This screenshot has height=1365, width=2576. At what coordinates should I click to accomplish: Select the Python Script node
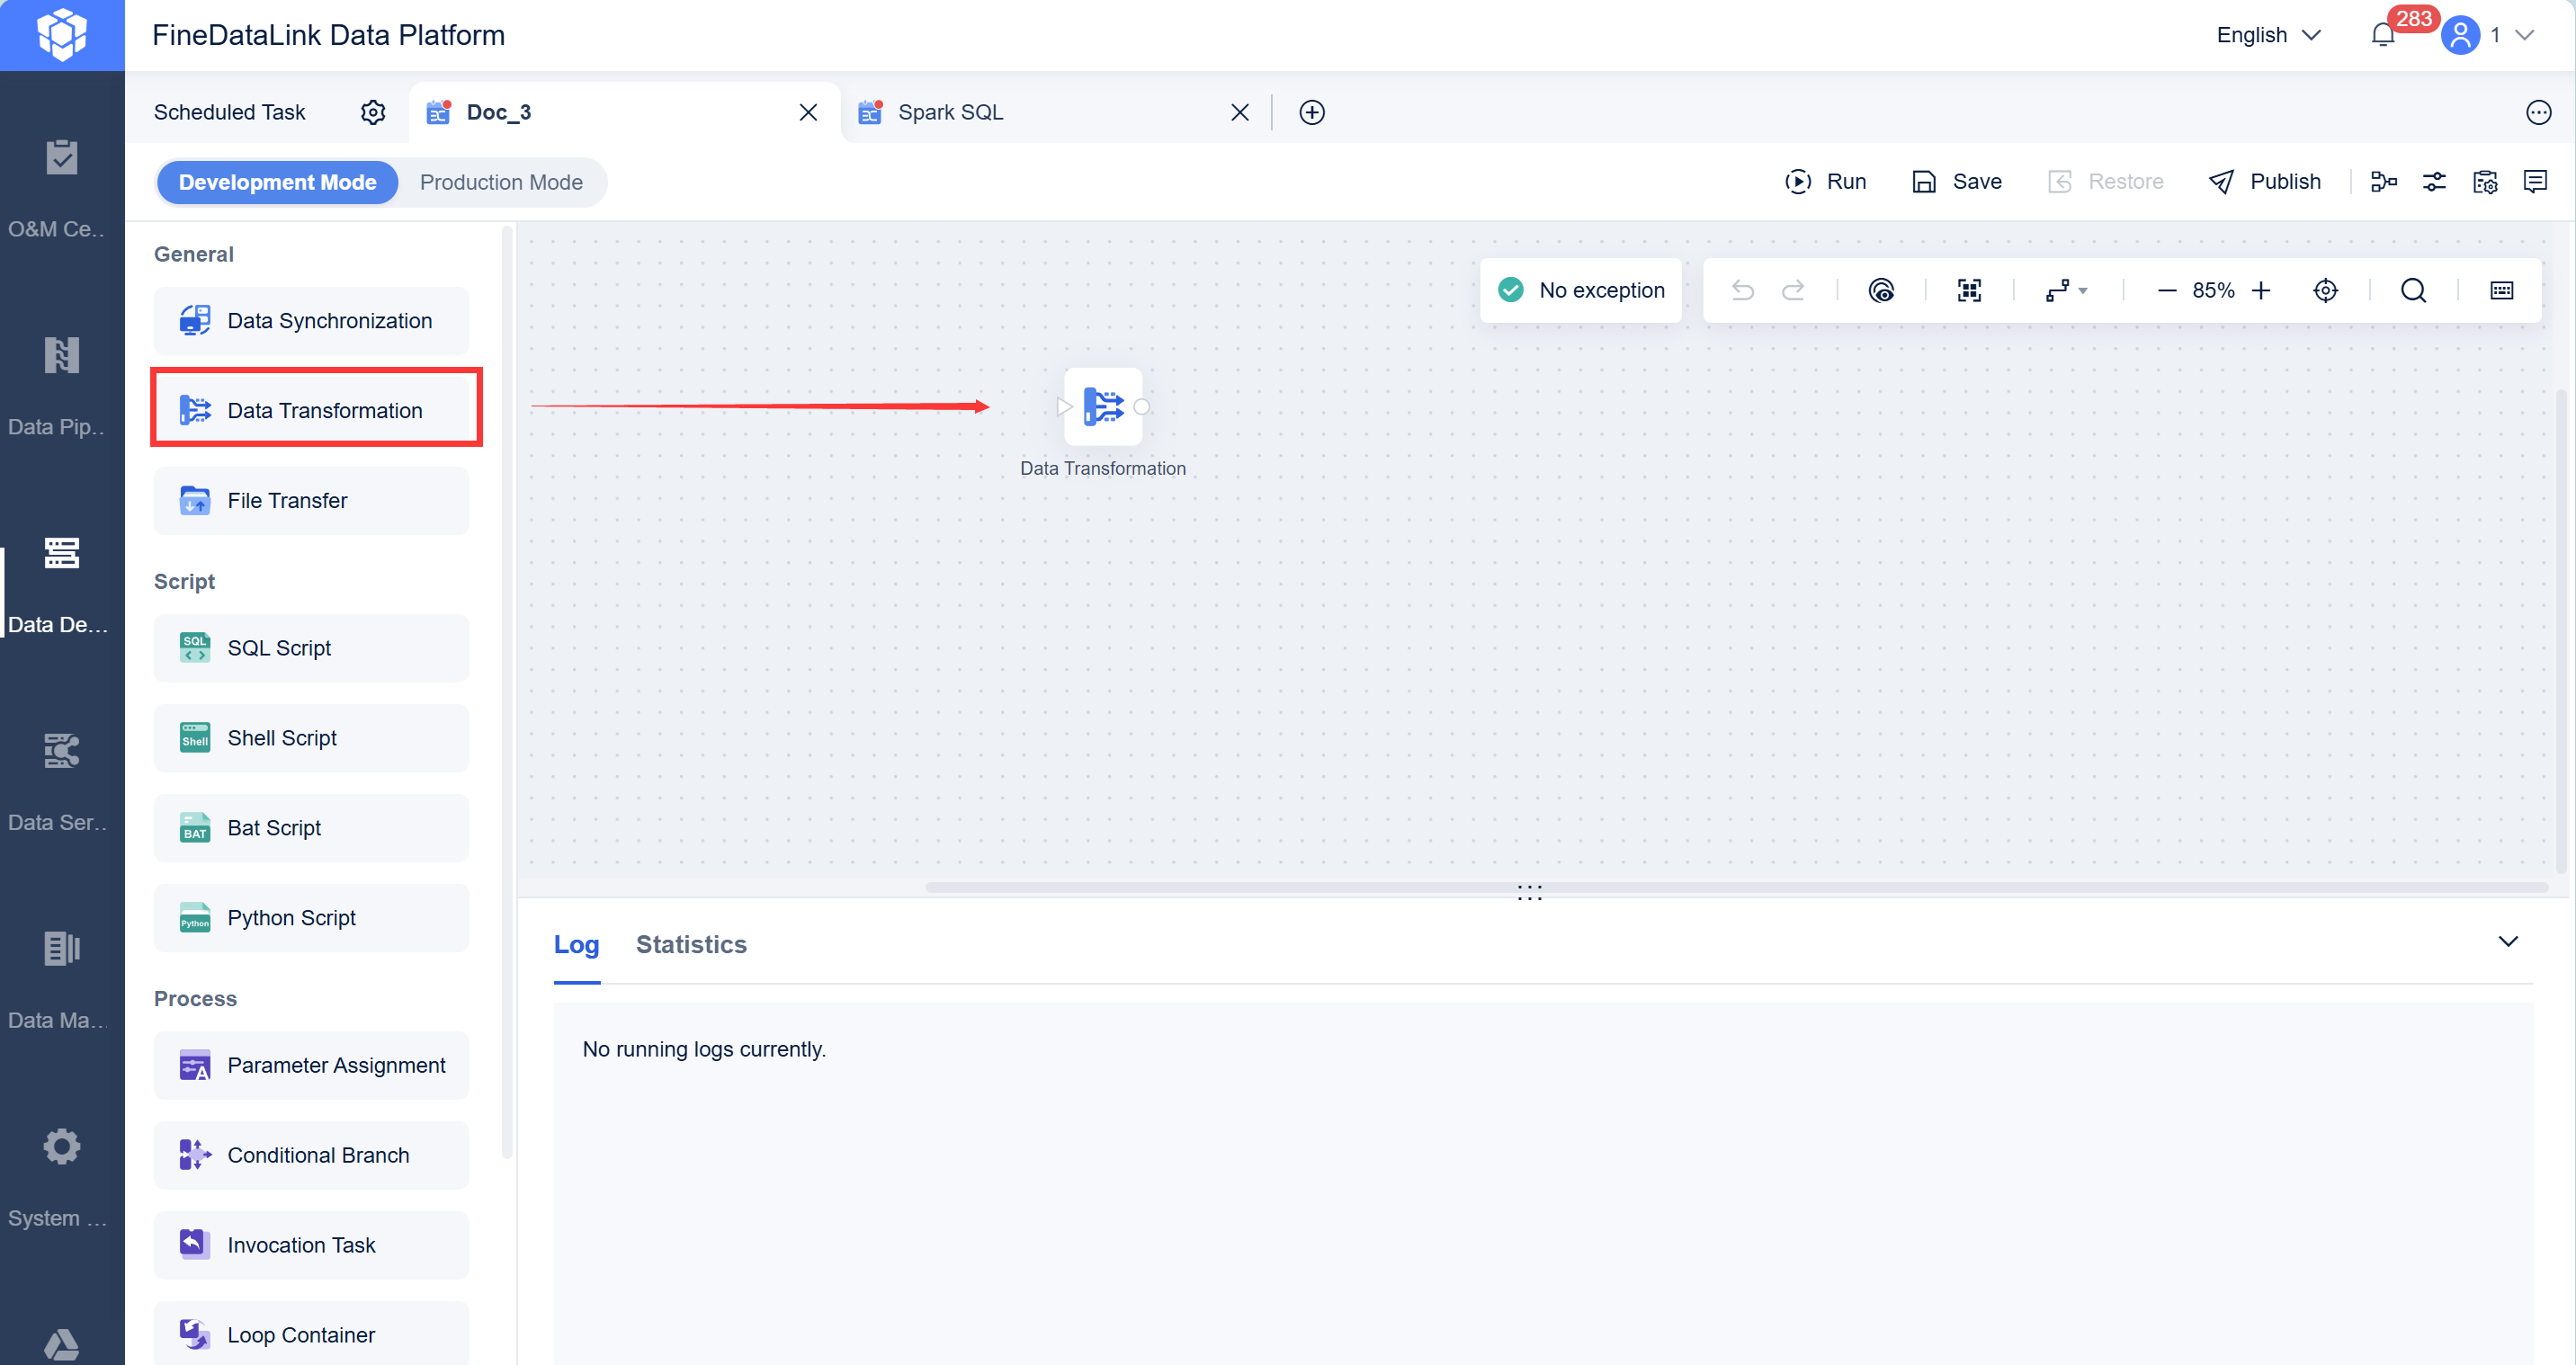pyautogui.click(x=291, y=918)
